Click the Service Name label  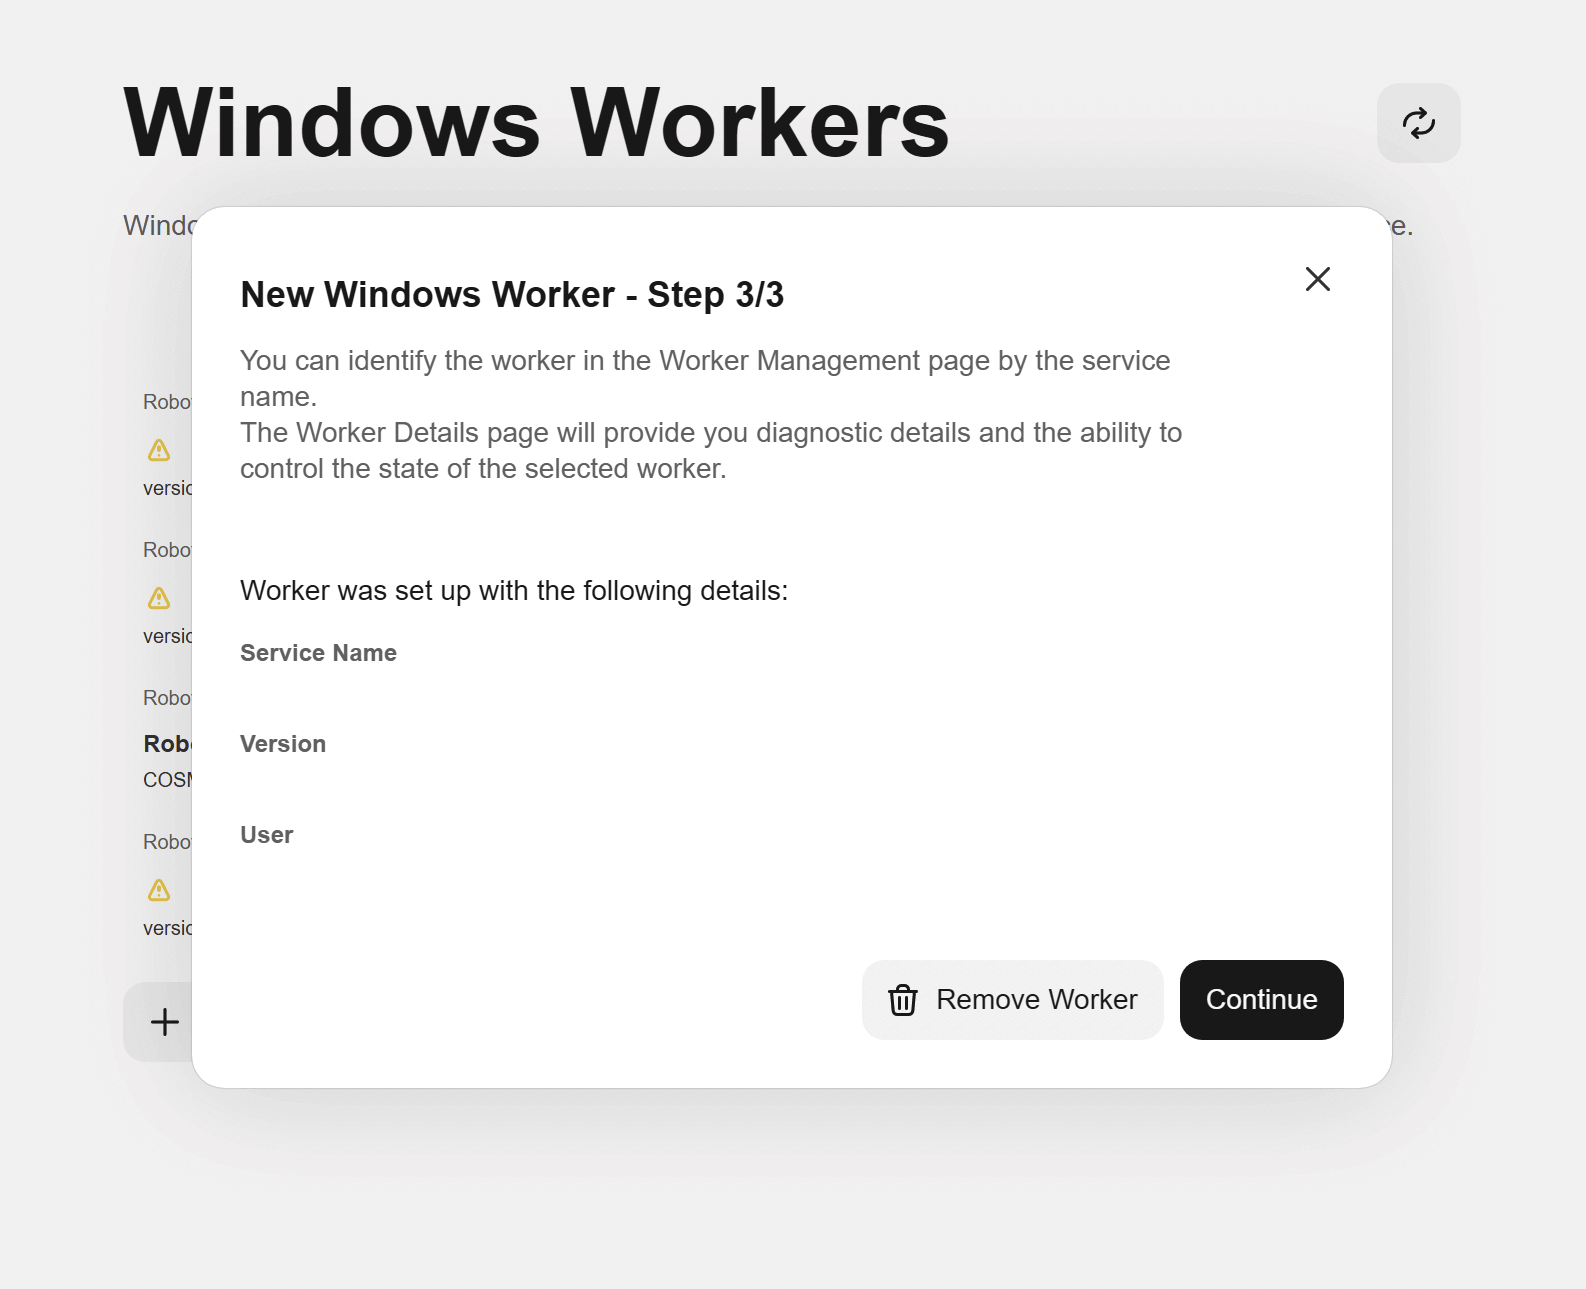[318, 653]
